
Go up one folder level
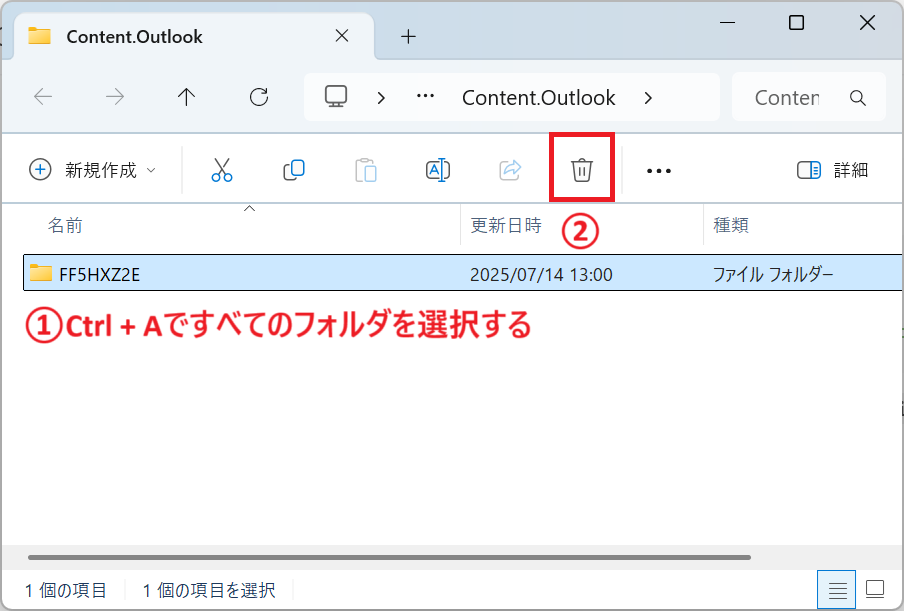tap(186, 97)
